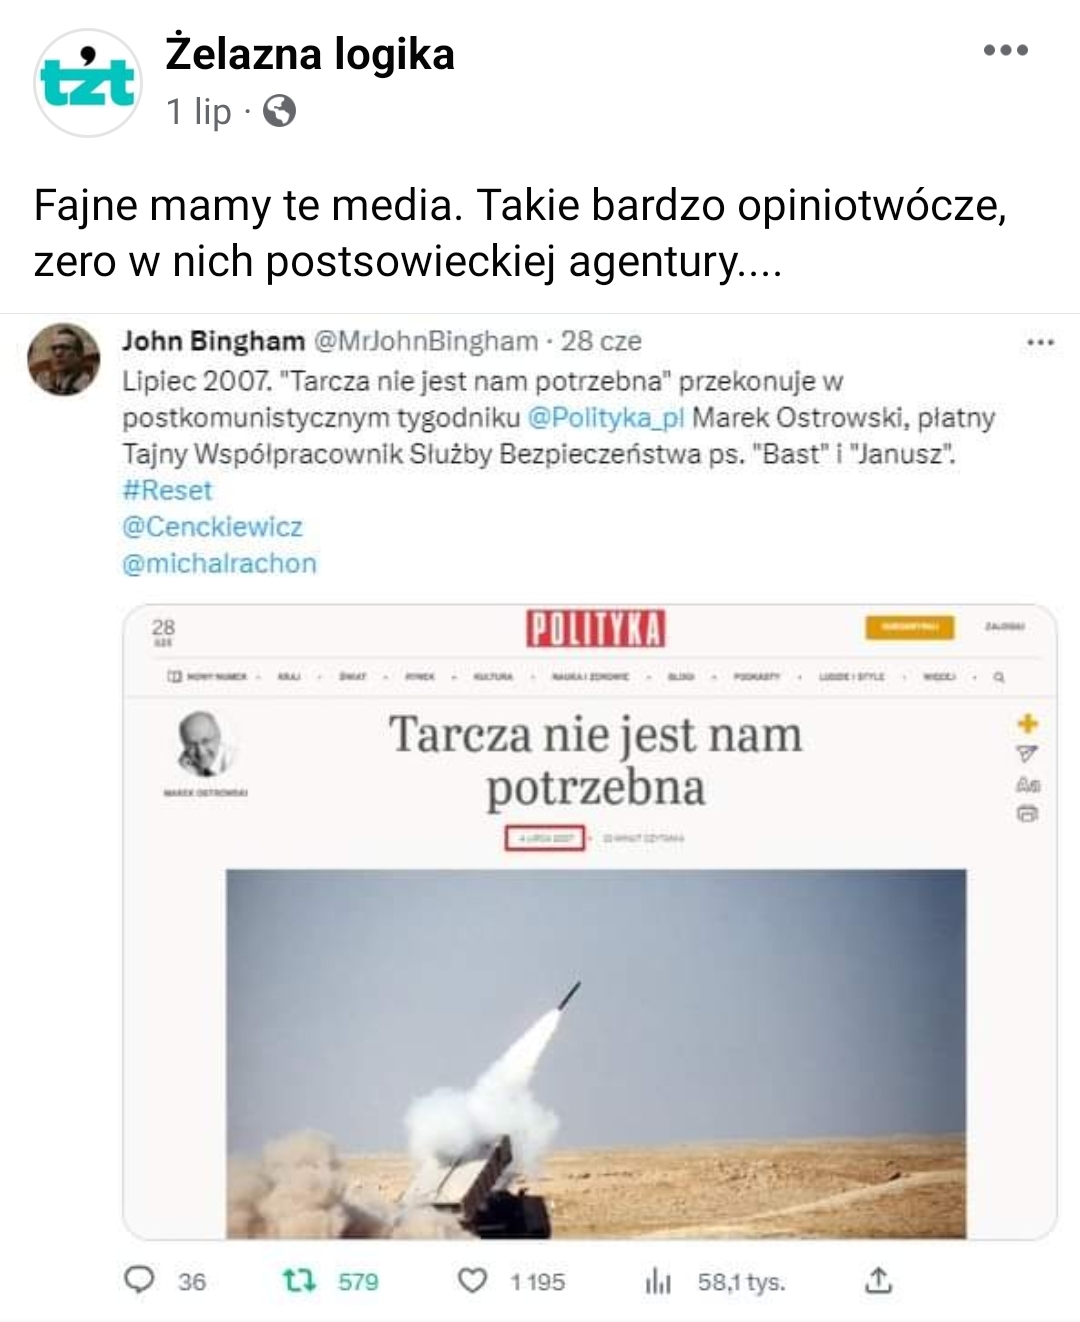Open the post's three-dot options menu

pyautogui.click(x=1005, y=50)
